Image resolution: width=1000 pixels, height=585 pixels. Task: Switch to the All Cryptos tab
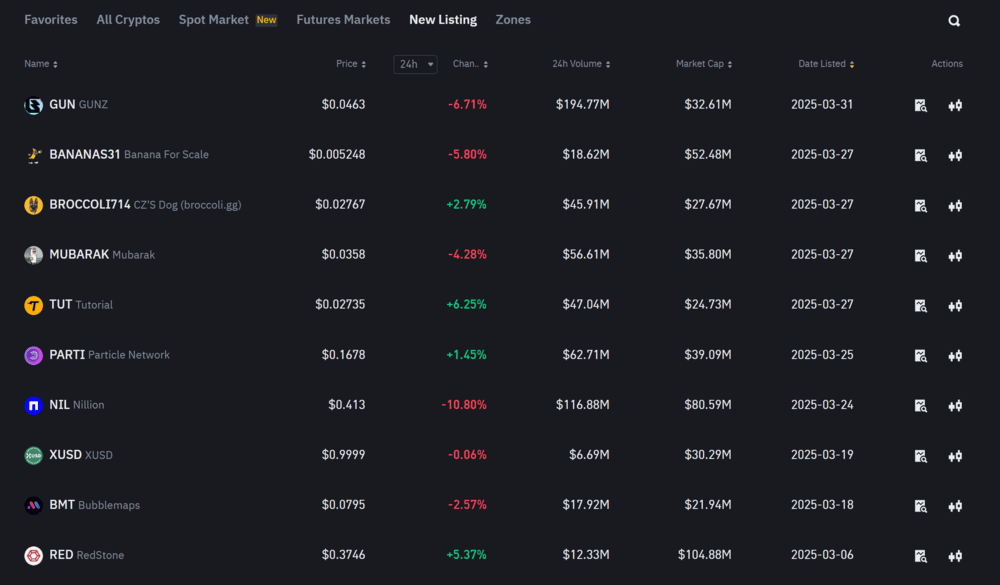point(128,20)
